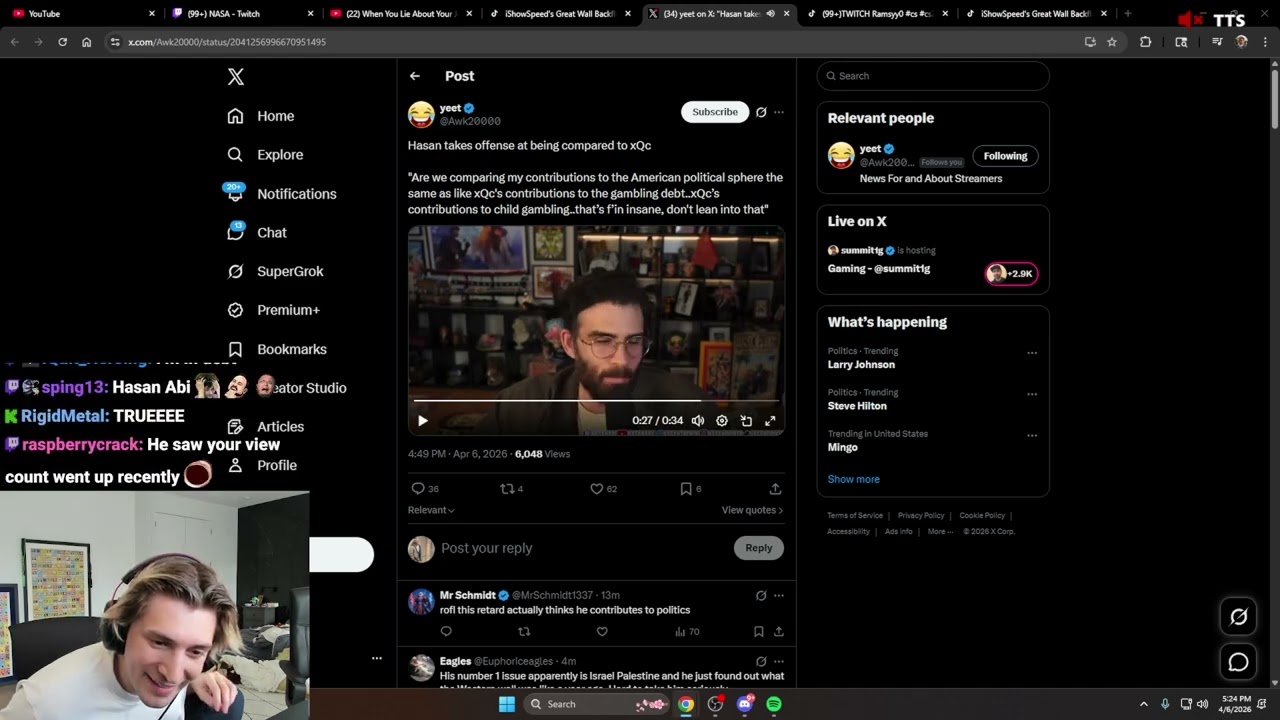Reply to Mr Schmidt's comment
The image size is (1280, 720).
click(x=446, y=632)
